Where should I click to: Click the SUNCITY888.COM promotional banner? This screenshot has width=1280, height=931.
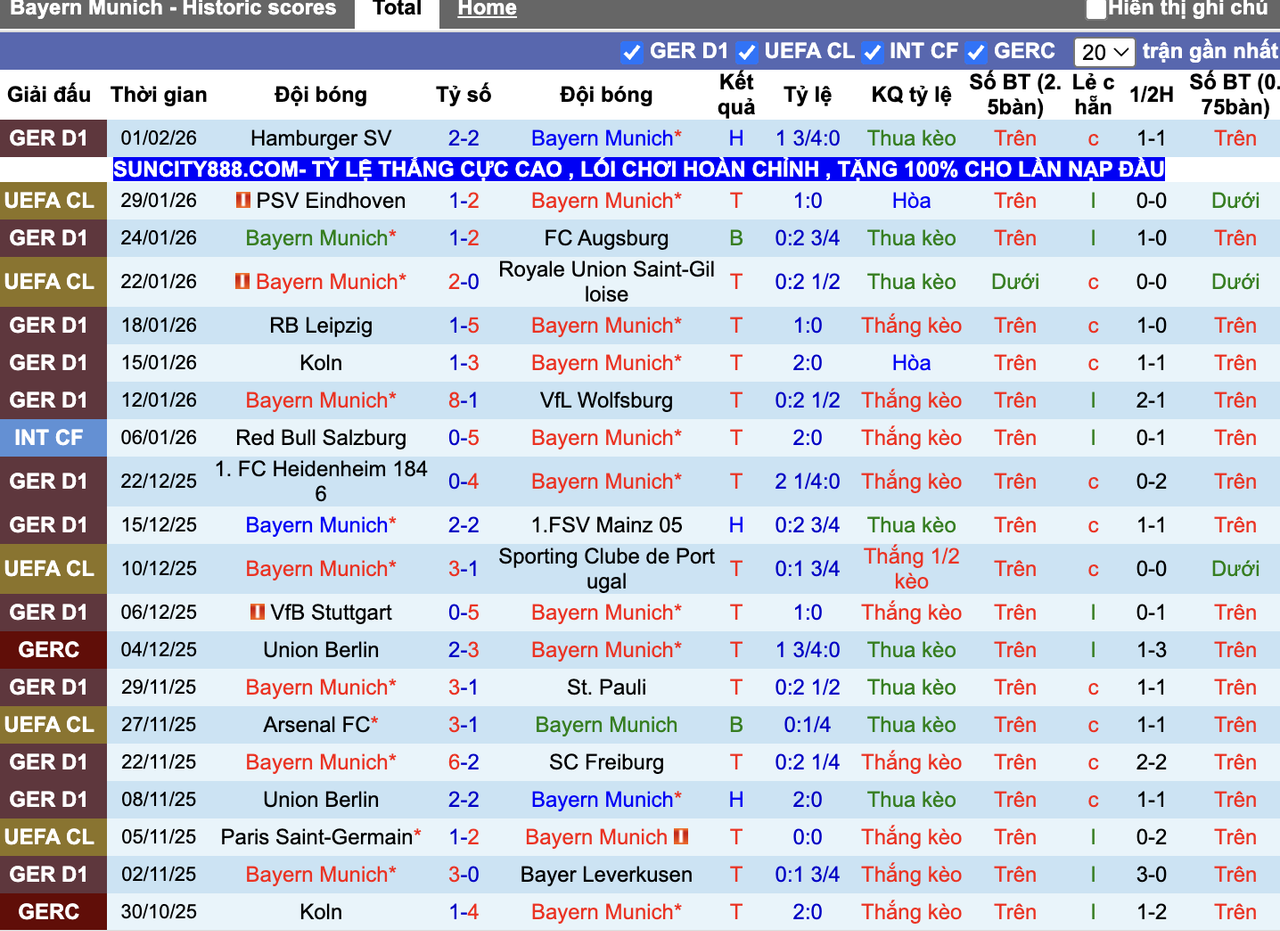[638, 169]
